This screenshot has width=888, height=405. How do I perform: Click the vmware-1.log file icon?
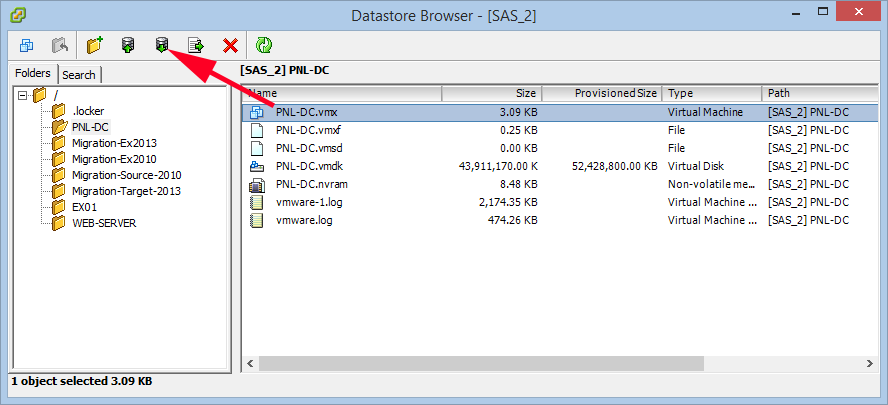click(x=257, y=202)
